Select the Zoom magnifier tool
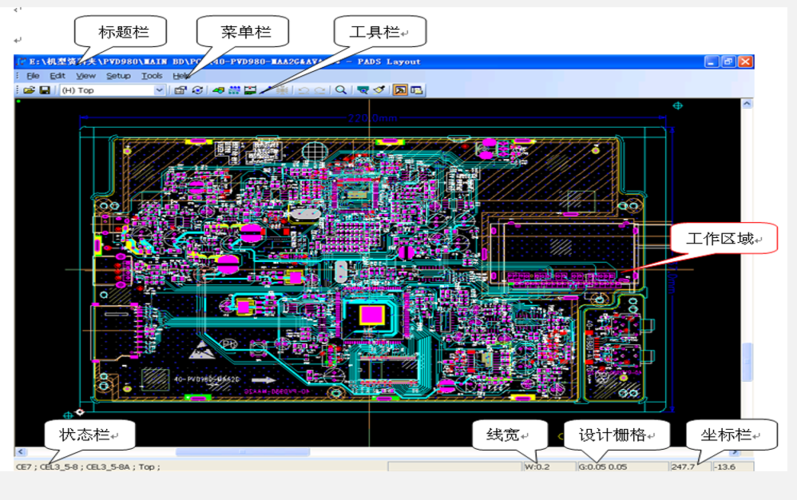 click(341, 90)
